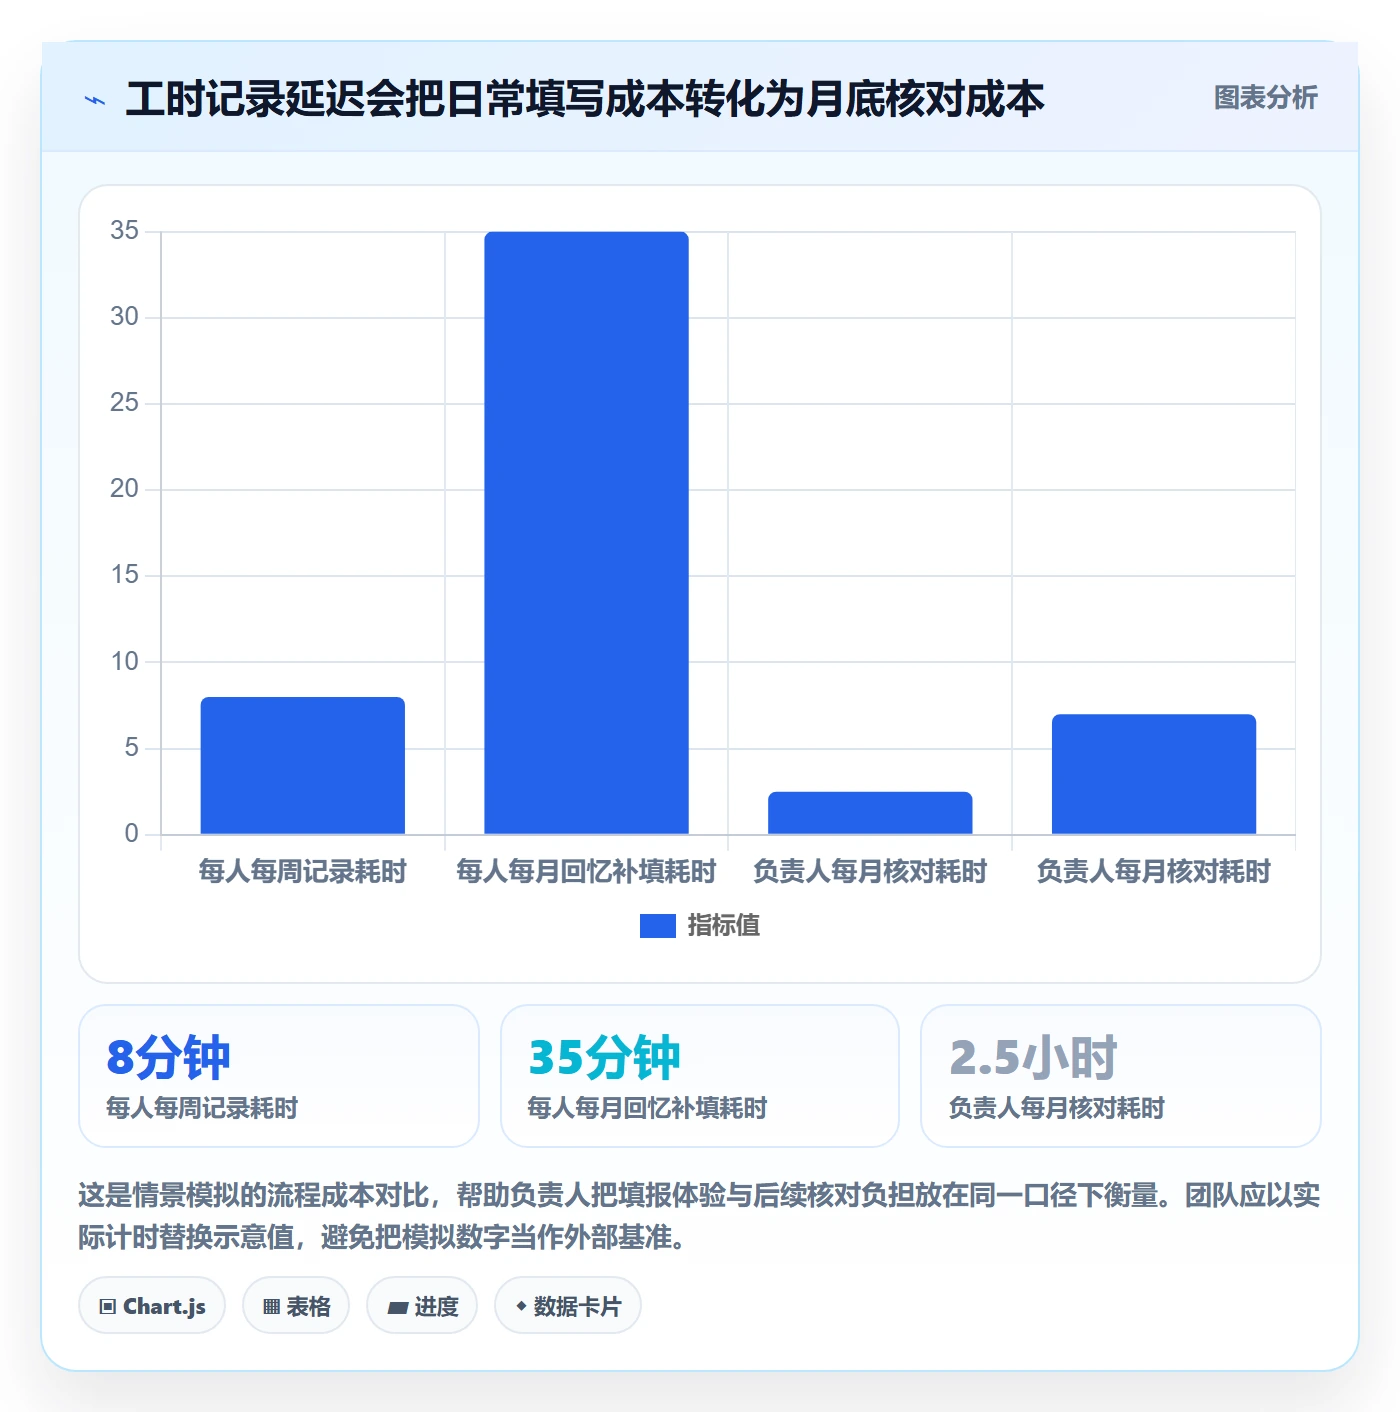Click the y-axis tick 35
The image size is (1400, 1412).
pyautogui.click(x=125, y=231)
